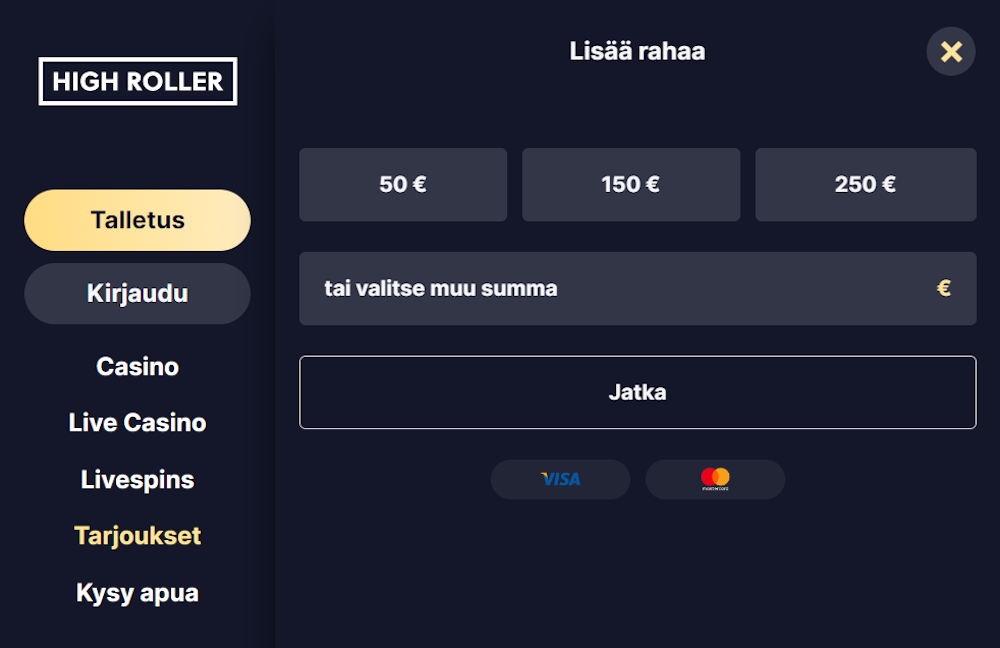1000x648 pixels.
Task: Open the Live Casino section
Action: (137, 422)
